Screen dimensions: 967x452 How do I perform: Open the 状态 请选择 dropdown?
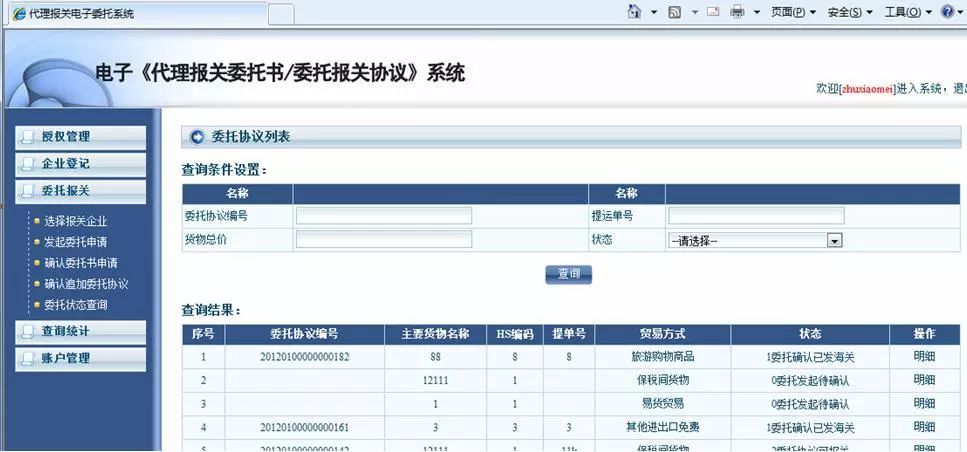click(755, 240)
